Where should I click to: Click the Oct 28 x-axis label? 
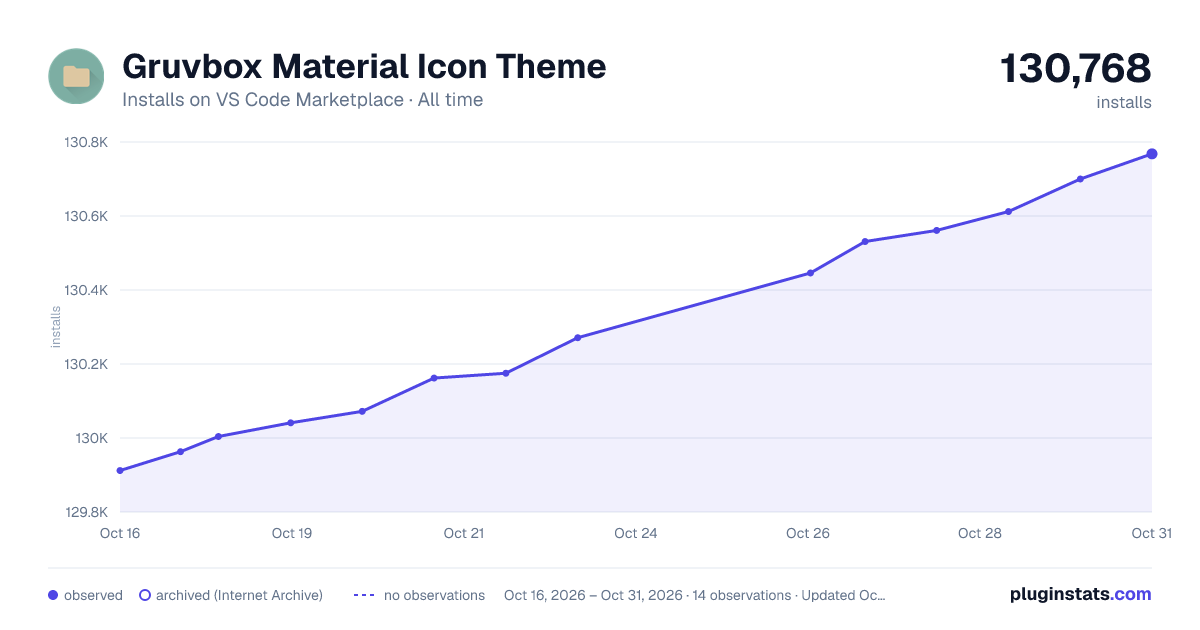[980, 533]
